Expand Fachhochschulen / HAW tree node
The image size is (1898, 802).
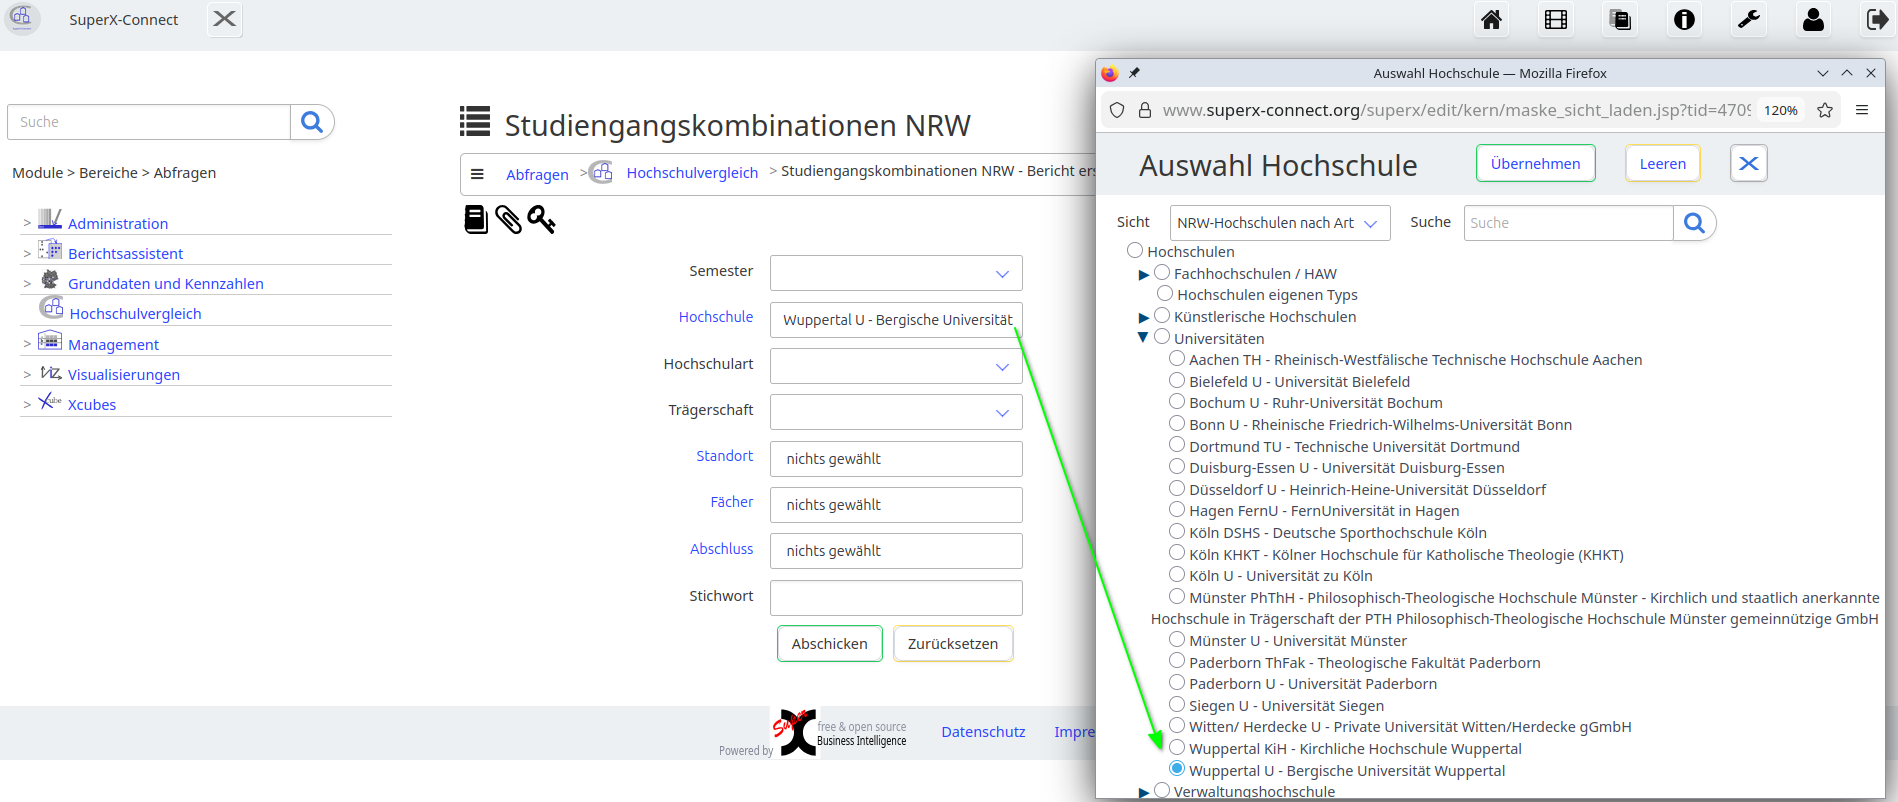(x=1144, y=274)
